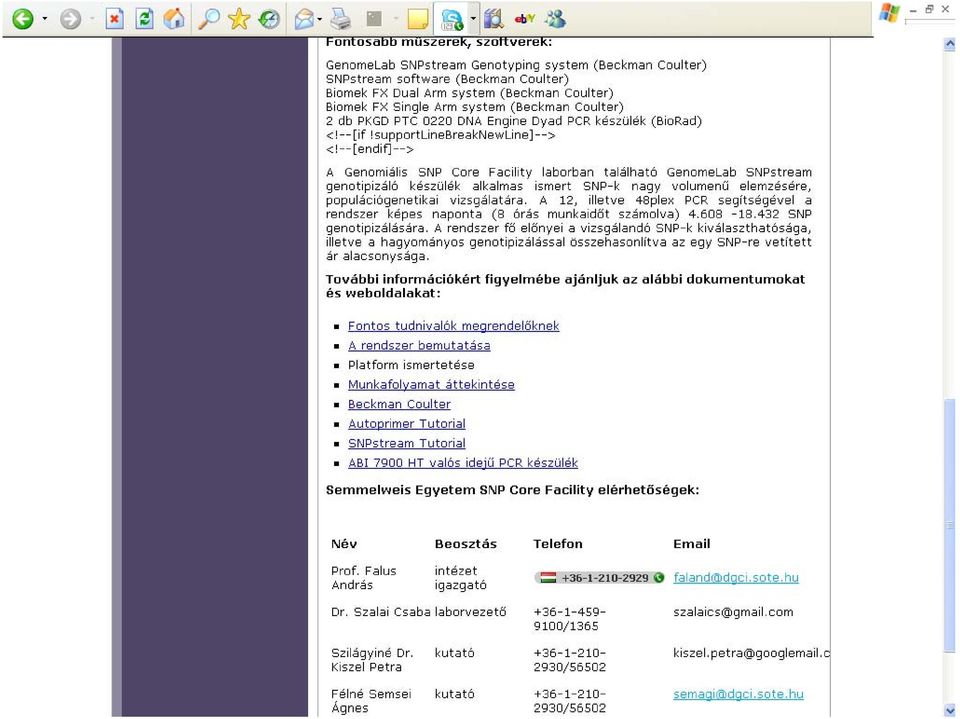Click the name 'Félné Semsei Ágnes'
The width and height of the screenshot is (960, 719).
pyautogui.click(x=371, y=701)
